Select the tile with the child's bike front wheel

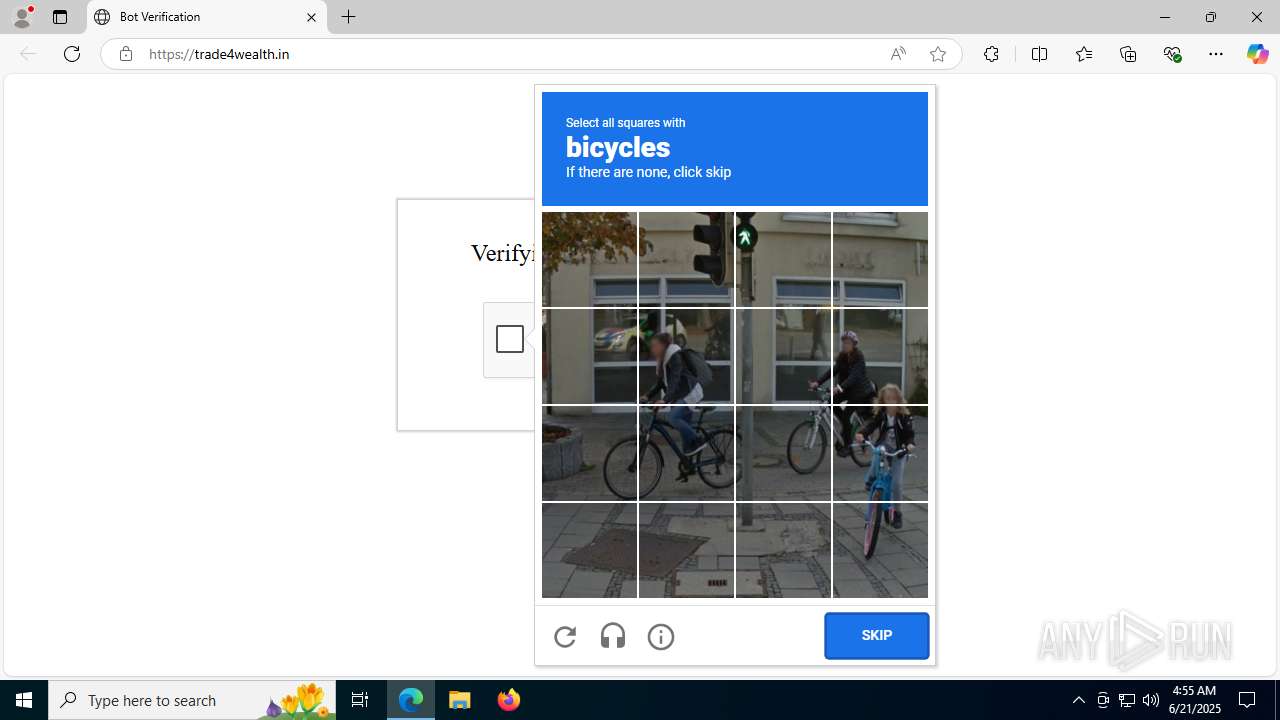click(880, 550)
